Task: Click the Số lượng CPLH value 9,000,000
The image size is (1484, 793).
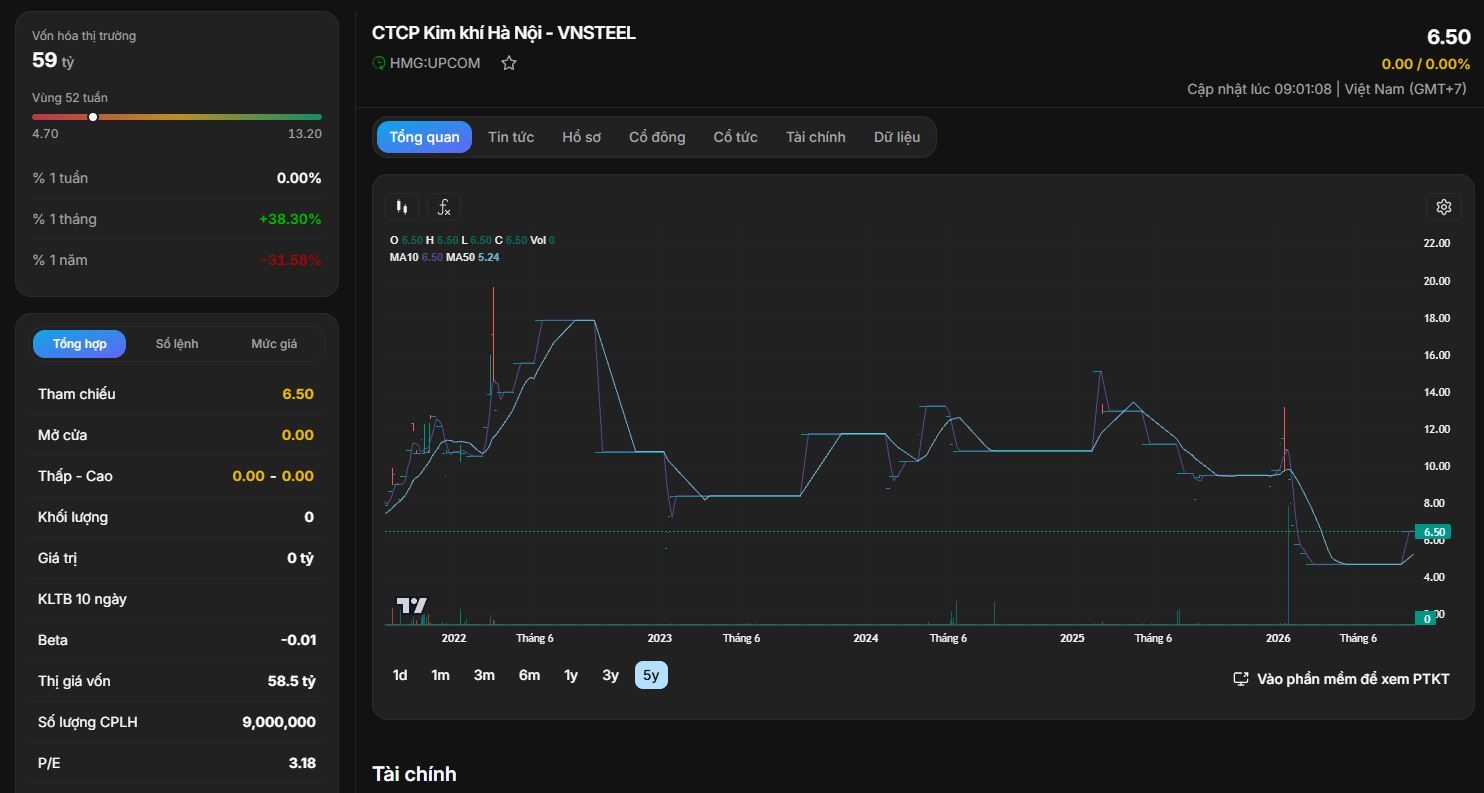Action: [279, 722]
